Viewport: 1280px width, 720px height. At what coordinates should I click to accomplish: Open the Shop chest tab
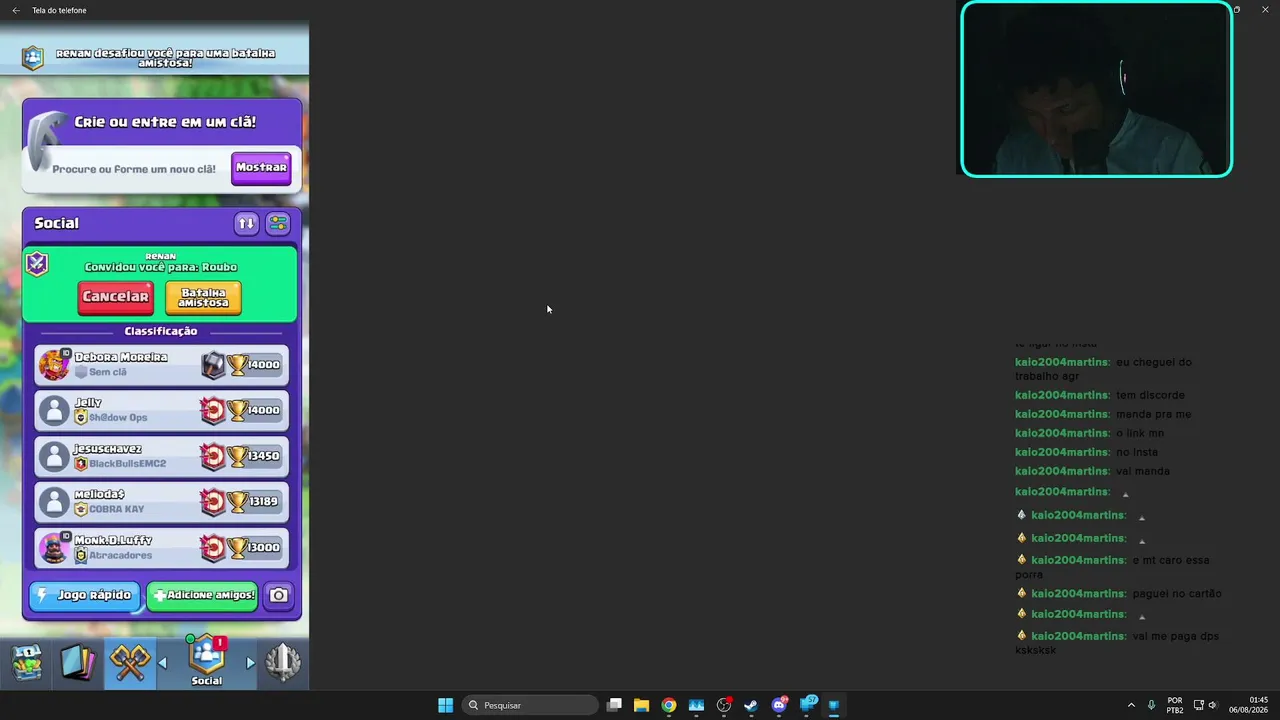pyautogui.click(x=27, y=662)
